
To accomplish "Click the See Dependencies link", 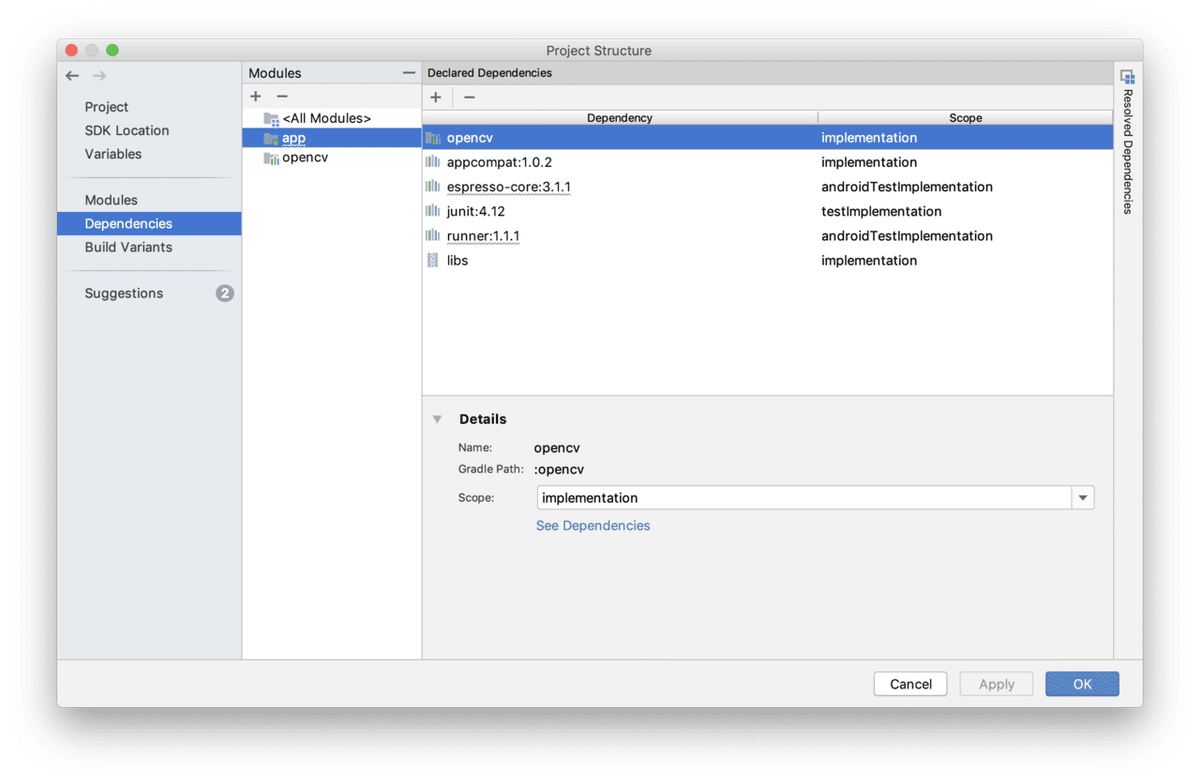I will 592,525.
